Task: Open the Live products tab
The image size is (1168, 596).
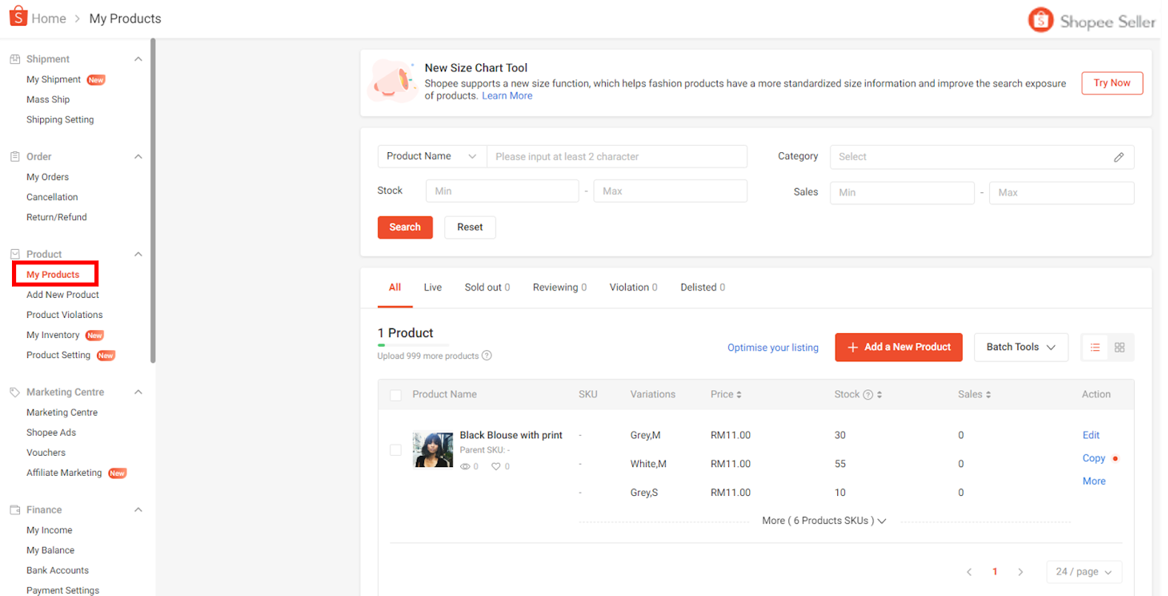Action: tap(432, 287)
